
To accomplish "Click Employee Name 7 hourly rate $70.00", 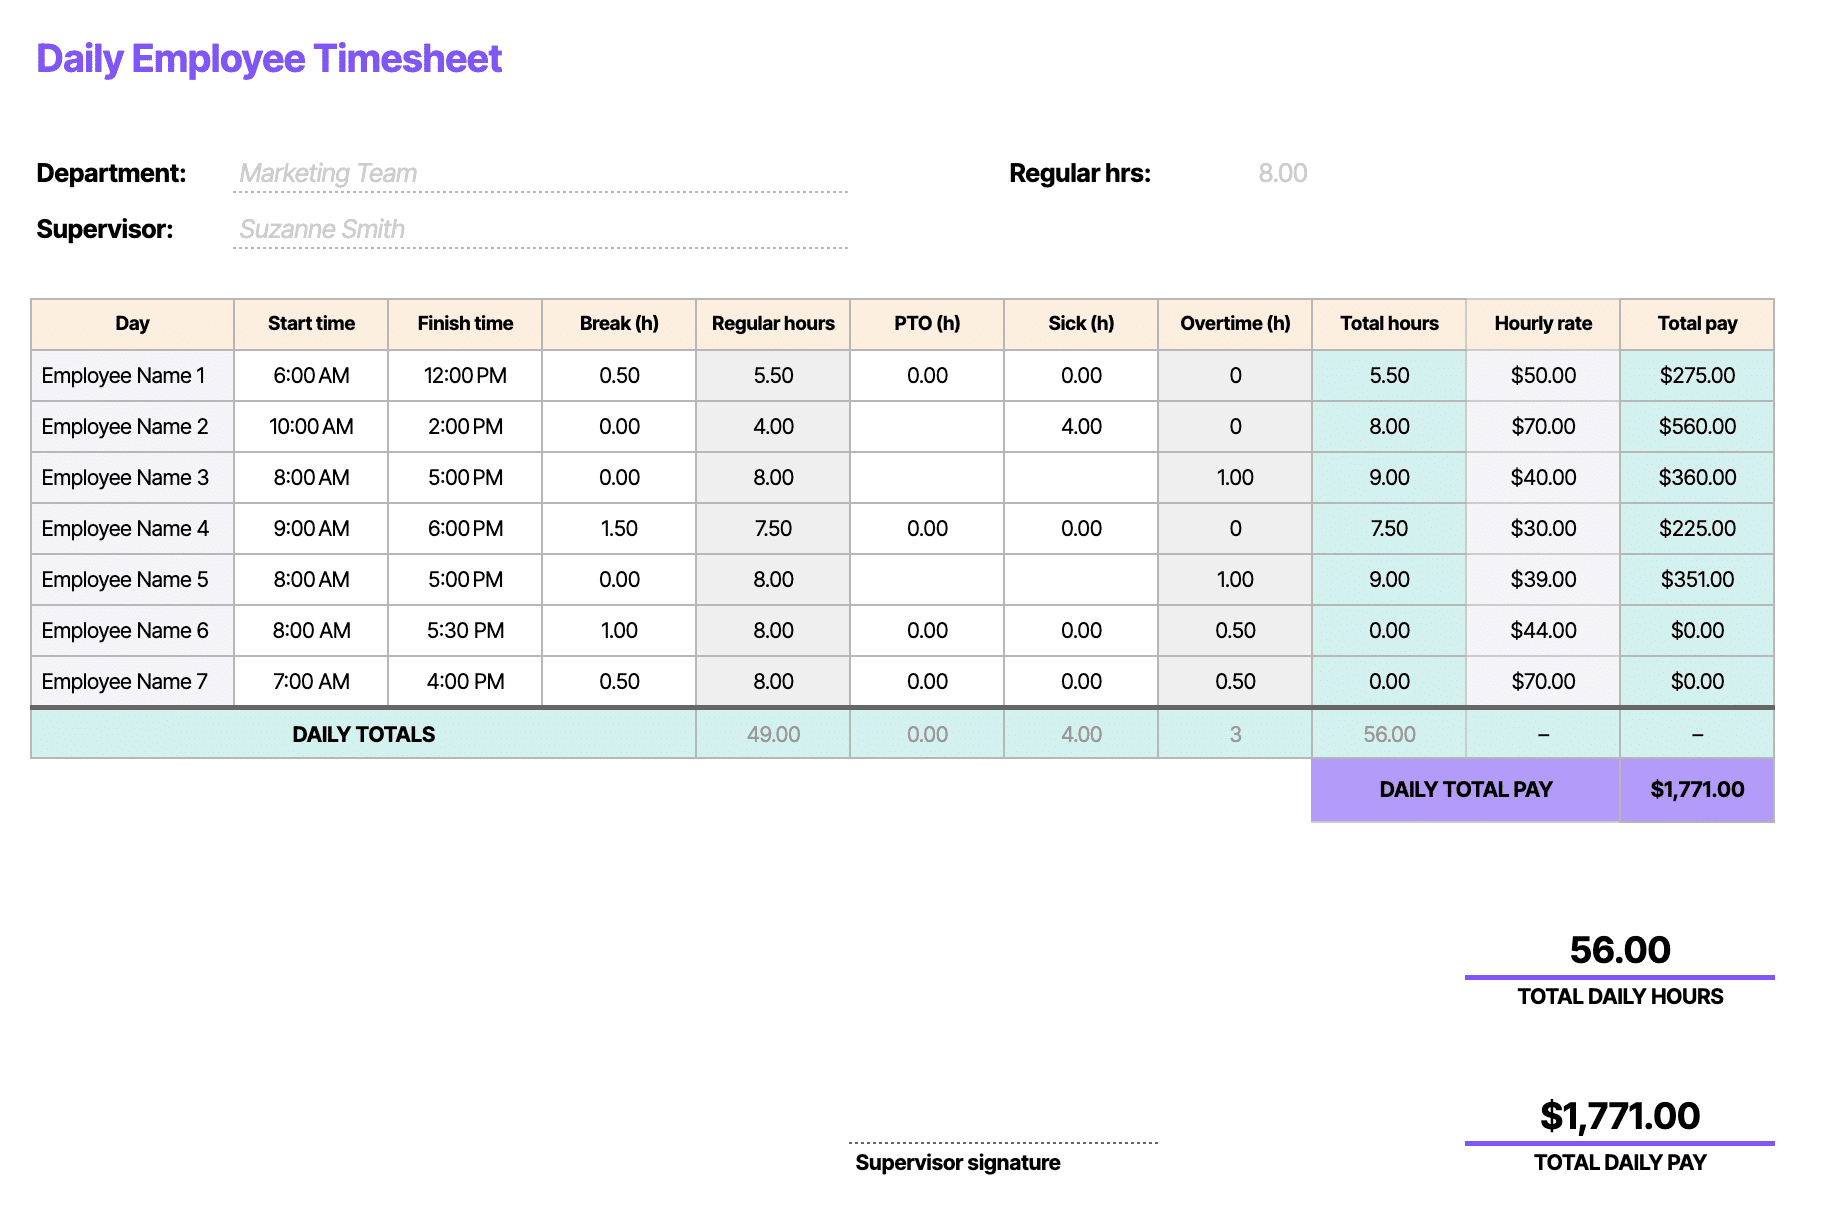I will tap(1543, 682).
